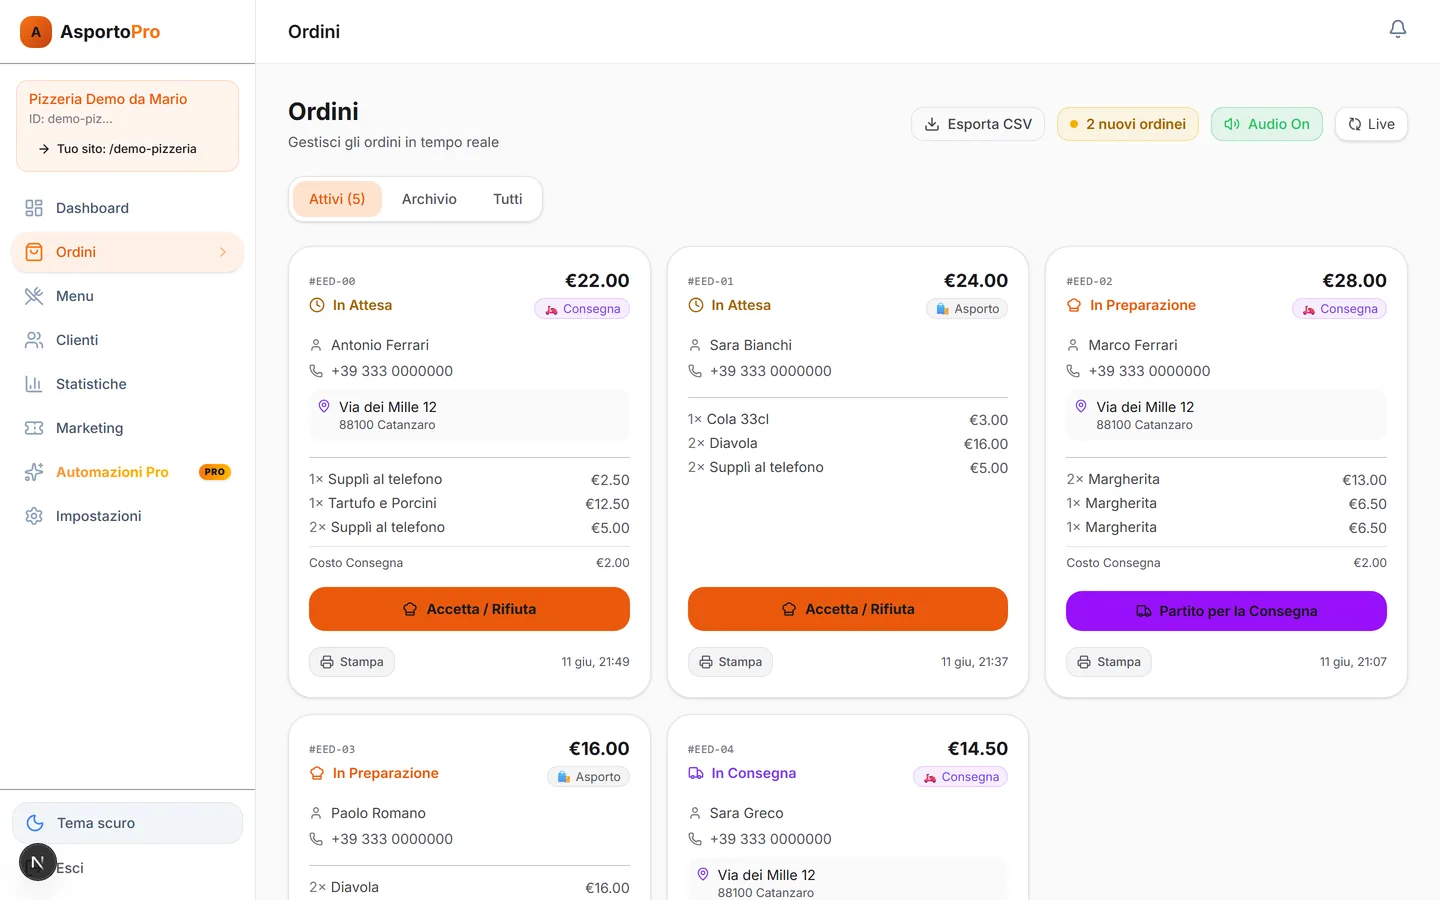Open the Attivi (5) tab
The width and height of the screenshot is (1440, 900).
tap(337, 199)
